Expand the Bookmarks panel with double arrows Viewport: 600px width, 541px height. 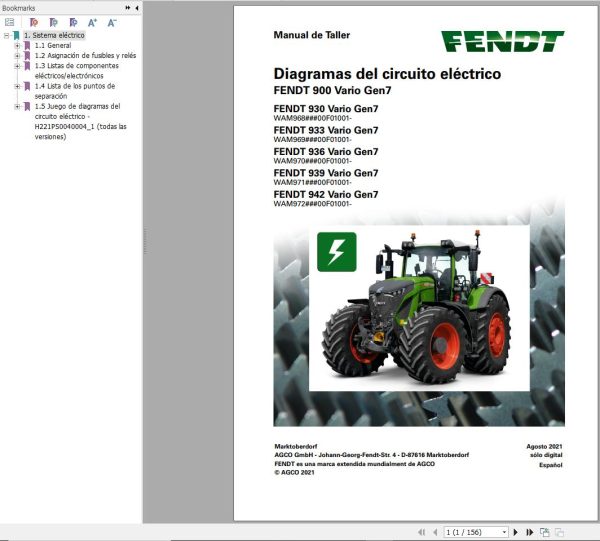(128, 8)
